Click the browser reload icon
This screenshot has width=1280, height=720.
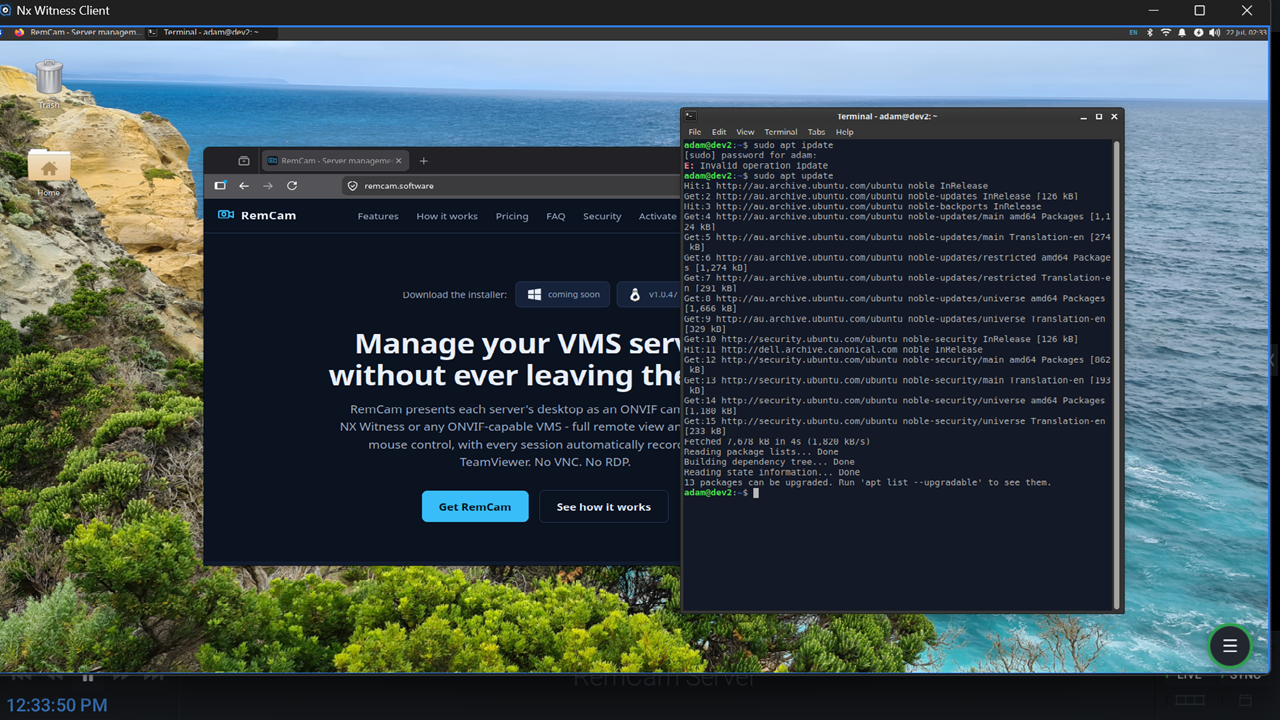coord(292,186)
